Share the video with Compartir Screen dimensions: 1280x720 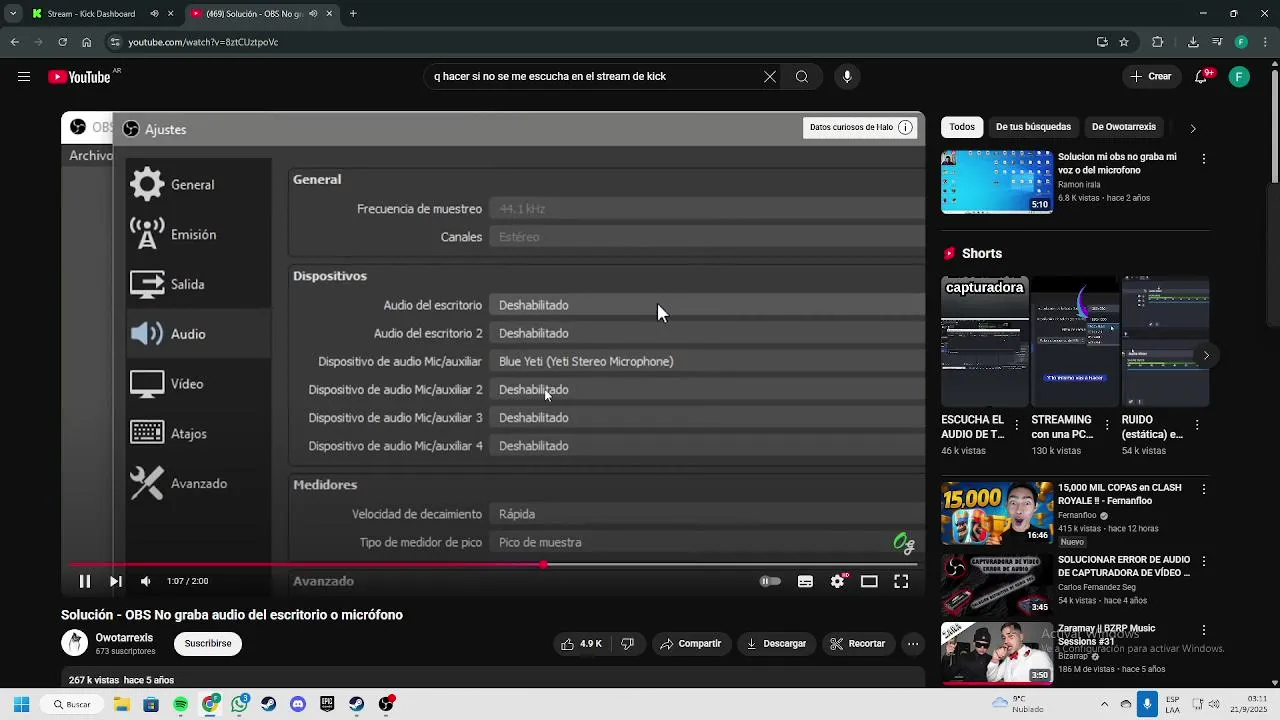[690, 644]
